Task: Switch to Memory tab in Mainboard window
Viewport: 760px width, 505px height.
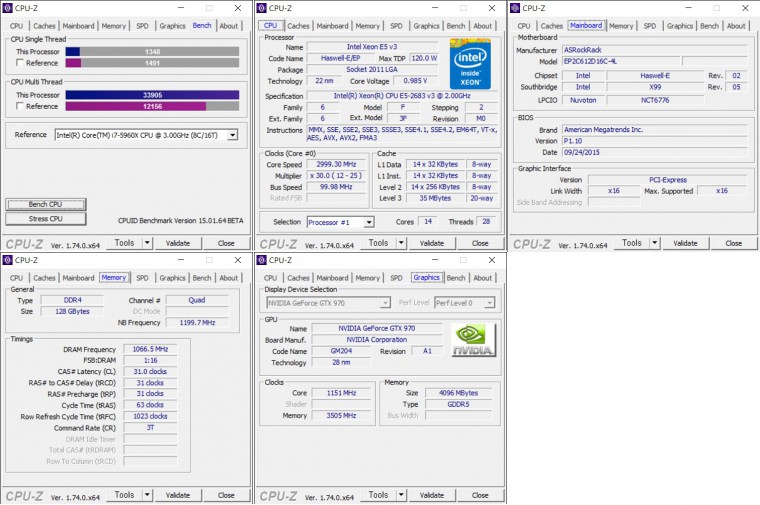Action: pyautogui.click(x=621, y=26)
